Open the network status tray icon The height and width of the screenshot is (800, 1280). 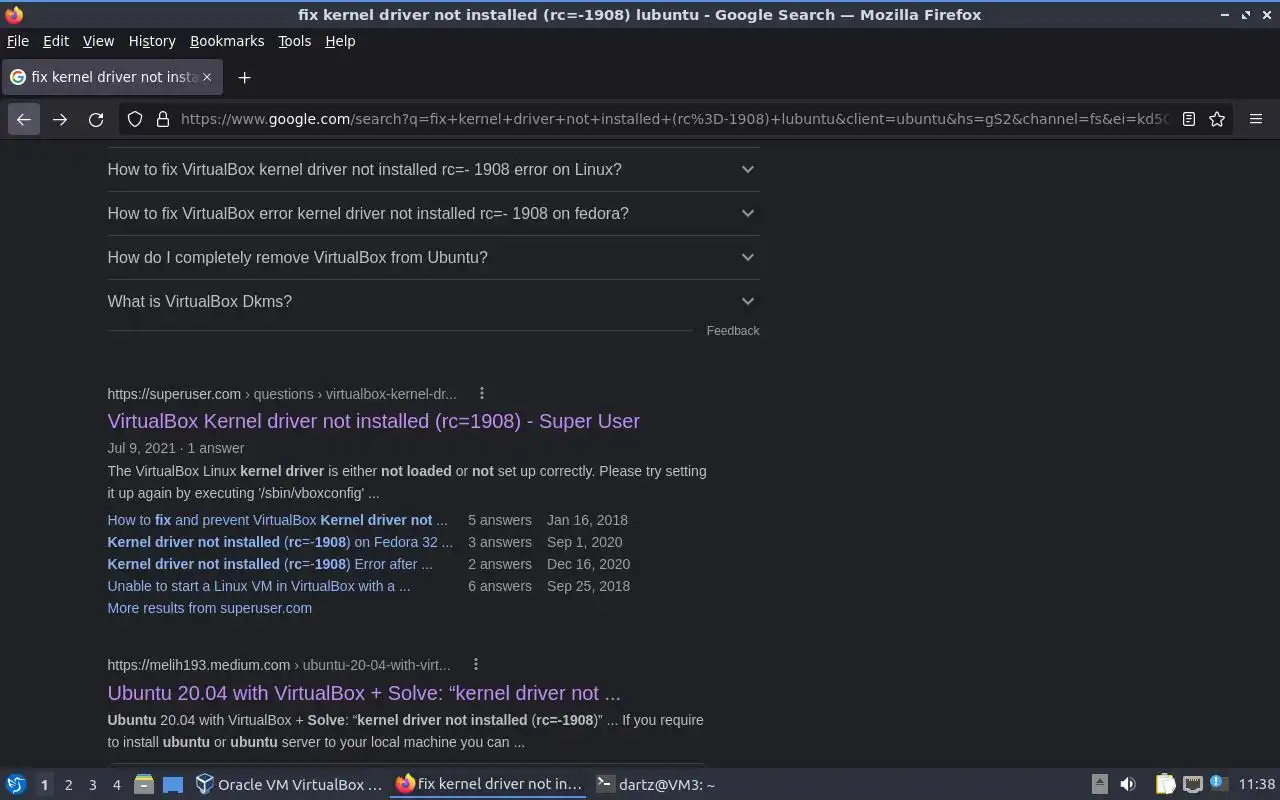point(1192,785)
